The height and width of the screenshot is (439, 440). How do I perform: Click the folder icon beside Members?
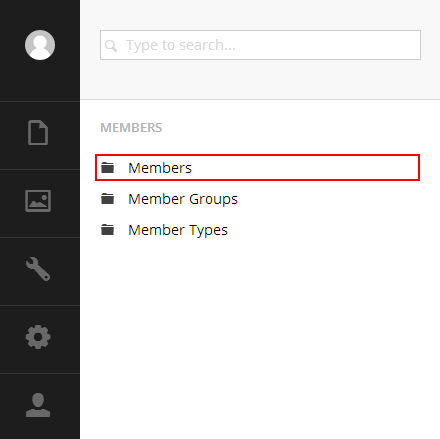[x=107, y=168]
